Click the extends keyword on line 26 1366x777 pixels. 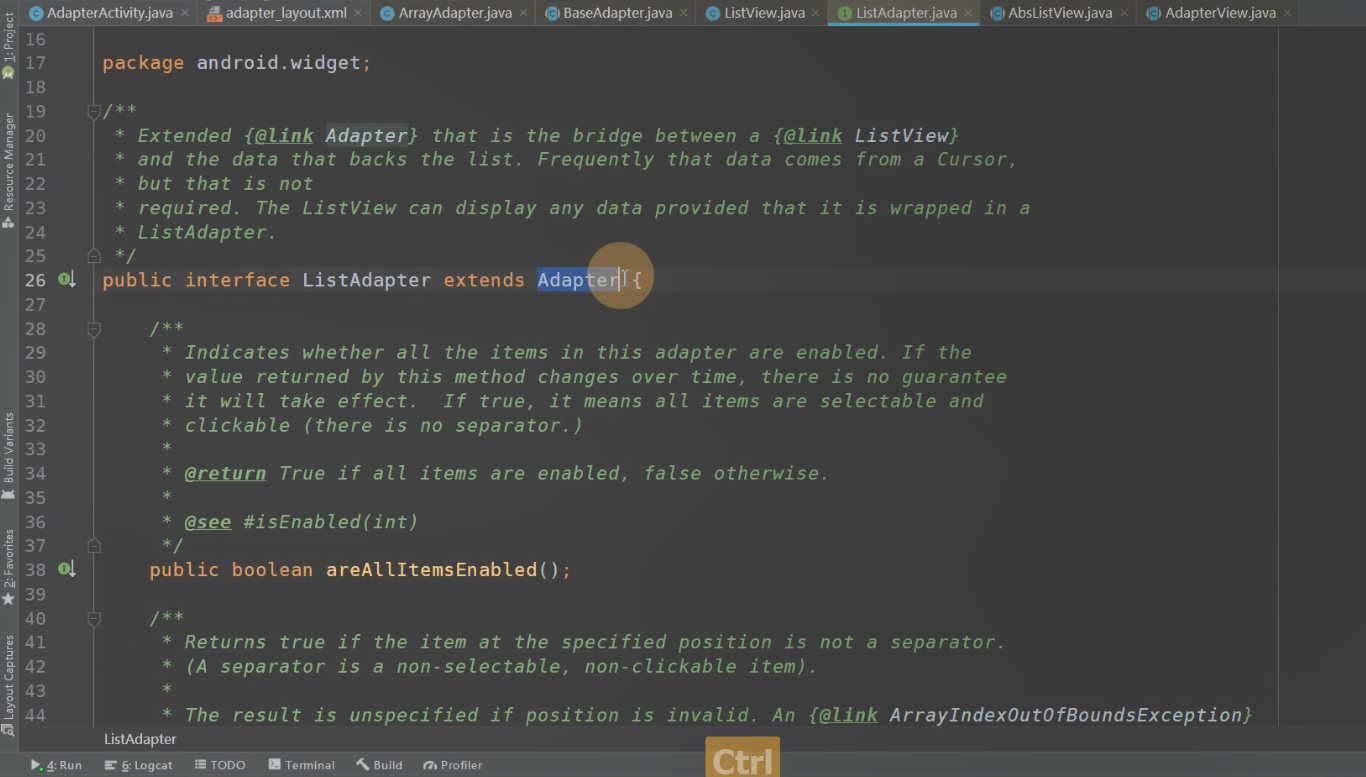click(484, 280)
